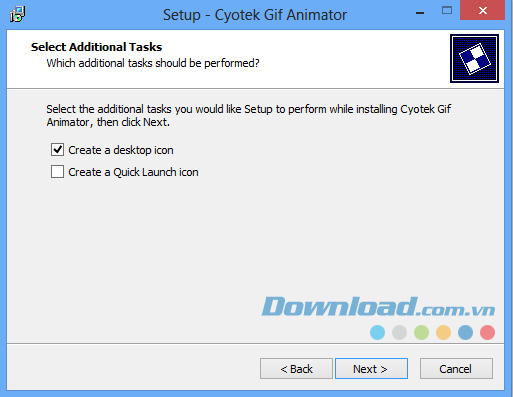Click the Cyotek checkered logo image
Viewport: 513px width, 397px height.
click(x=474, y=58)
